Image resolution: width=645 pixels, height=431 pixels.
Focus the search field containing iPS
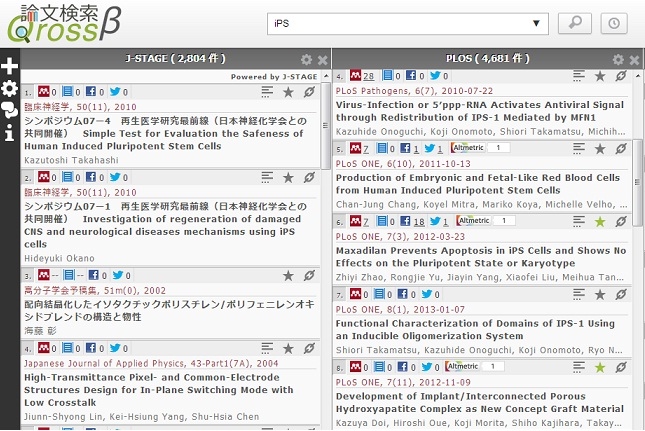click(x=408, y=23)
